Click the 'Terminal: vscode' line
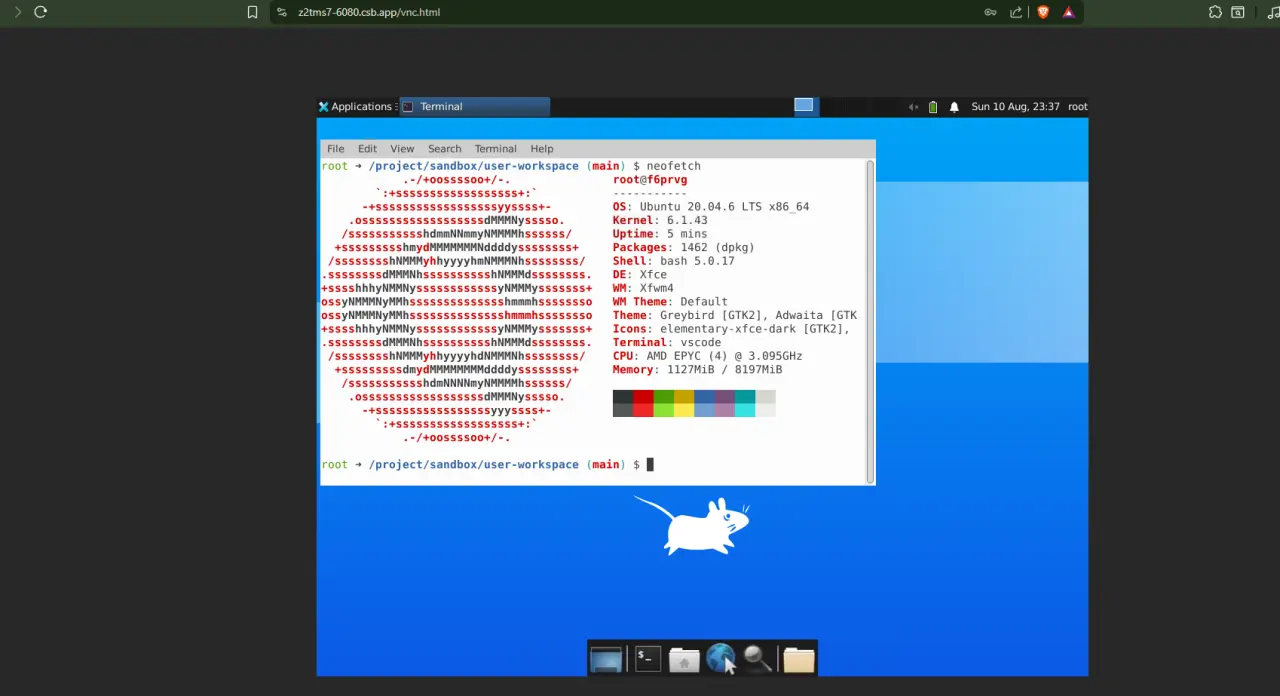 [667, 342]
